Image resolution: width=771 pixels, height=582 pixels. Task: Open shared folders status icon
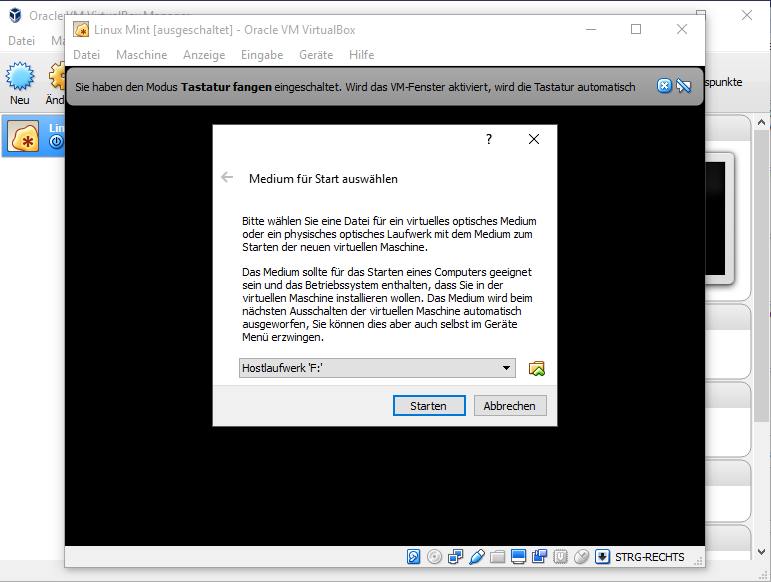coord(498,556)
